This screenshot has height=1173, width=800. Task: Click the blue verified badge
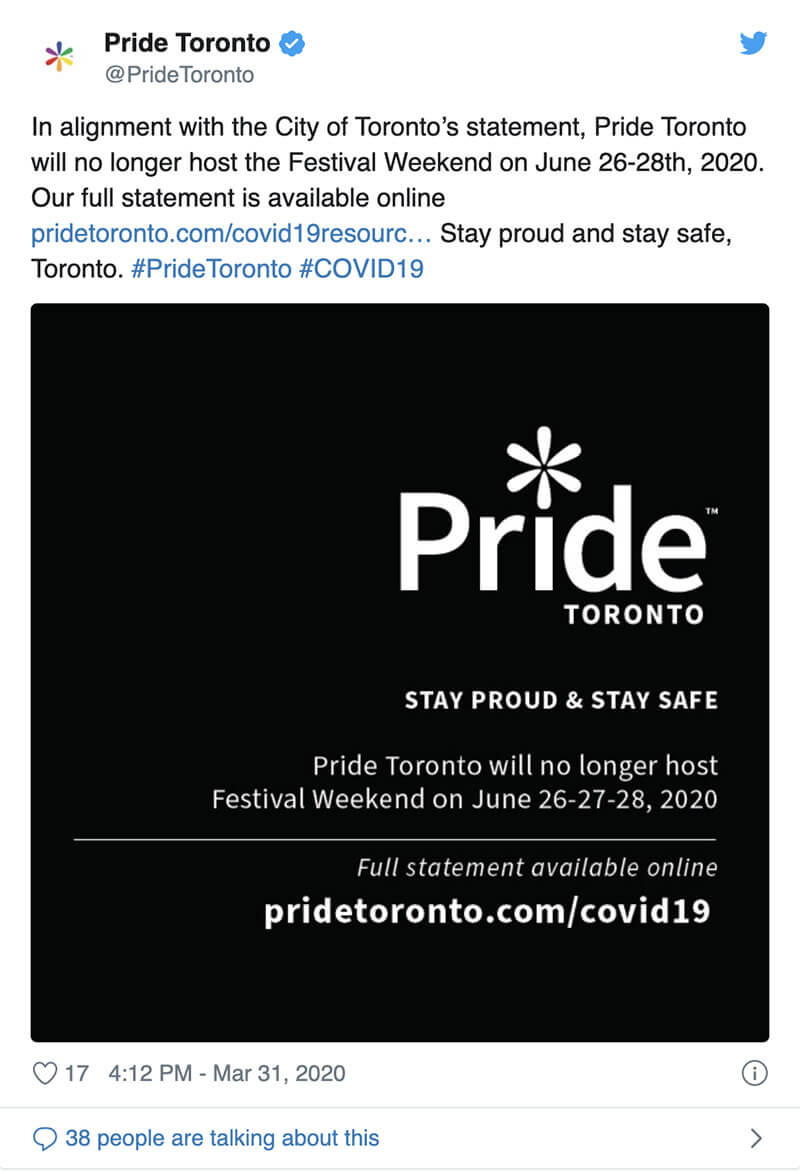click(x=291, y=44)
